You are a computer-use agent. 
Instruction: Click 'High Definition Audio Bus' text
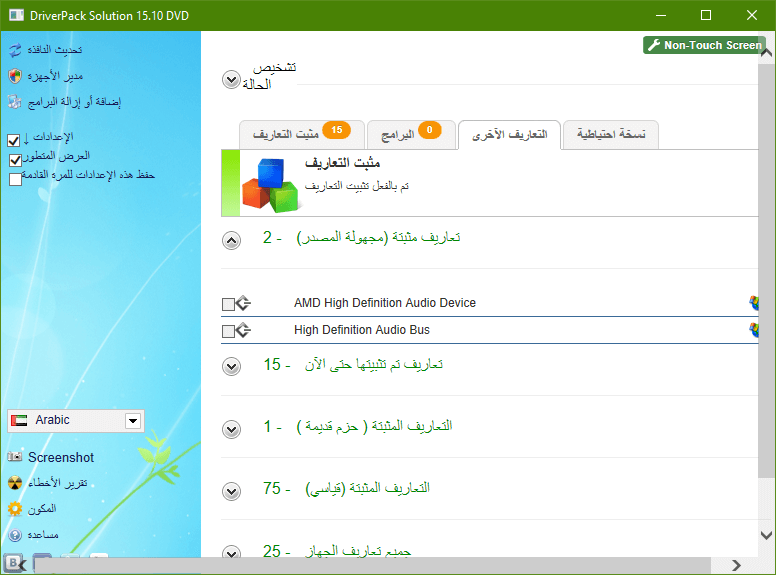point(362,330)
